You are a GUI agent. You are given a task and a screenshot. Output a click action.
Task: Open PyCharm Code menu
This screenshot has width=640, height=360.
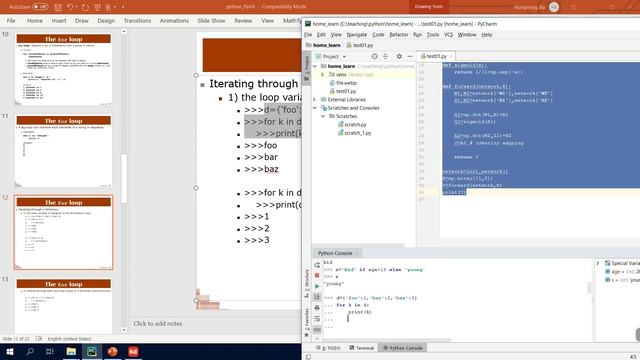378,35
